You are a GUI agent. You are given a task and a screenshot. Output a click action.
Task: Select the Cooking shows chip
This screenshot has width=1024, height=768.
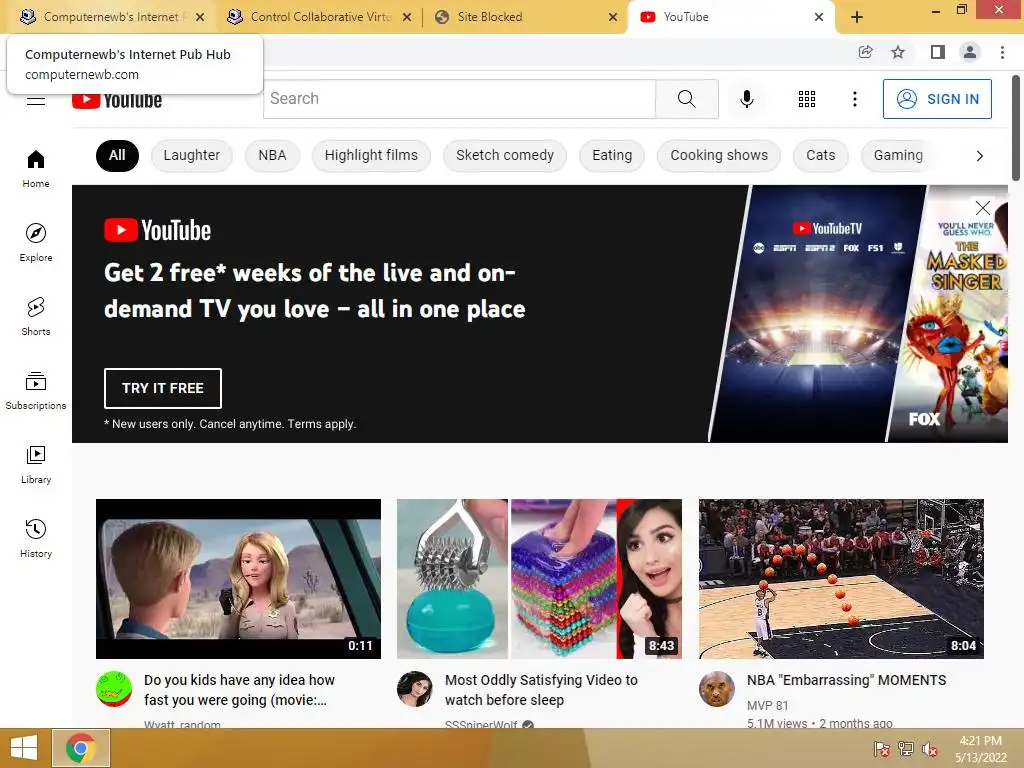[x=719, y=155]
